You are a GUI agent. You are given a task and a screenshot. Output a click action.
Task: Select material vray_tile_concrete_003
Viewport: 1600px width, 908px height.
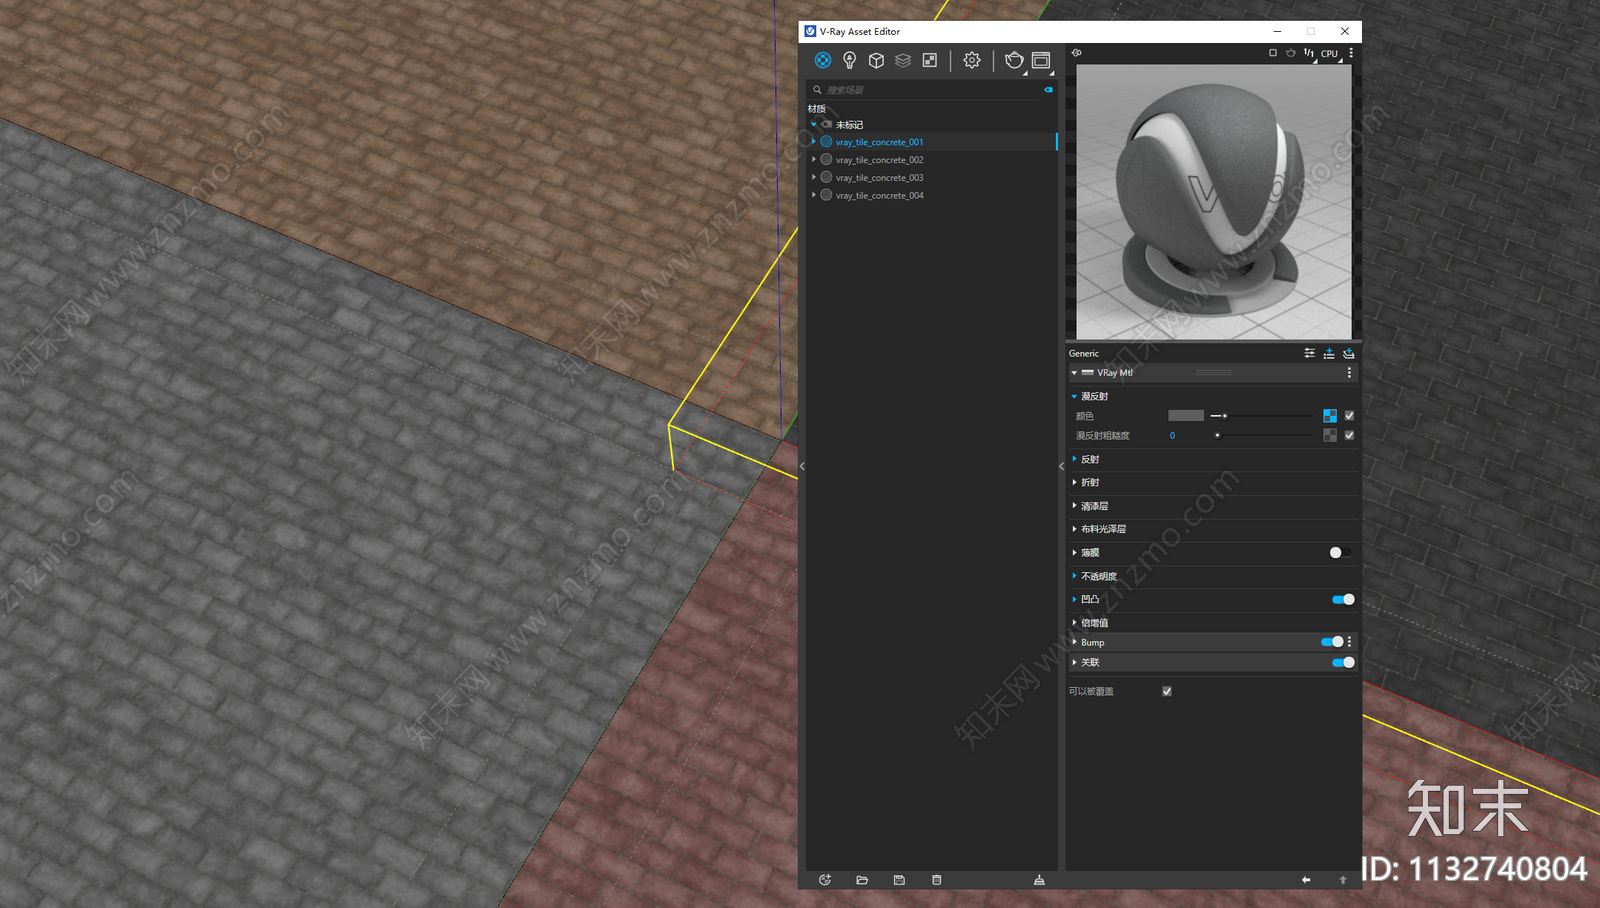click(x=879, y=178)
